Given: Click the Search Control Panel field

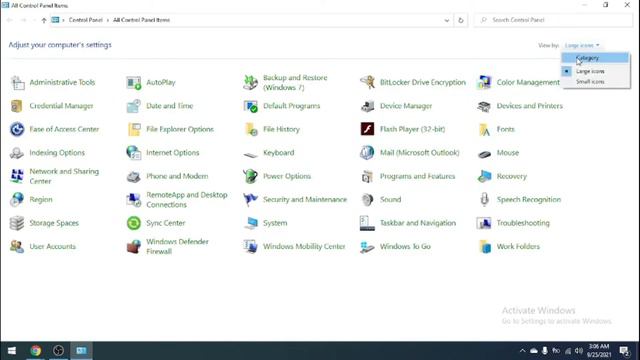Looking at the screenshot, I should (553, 20).
